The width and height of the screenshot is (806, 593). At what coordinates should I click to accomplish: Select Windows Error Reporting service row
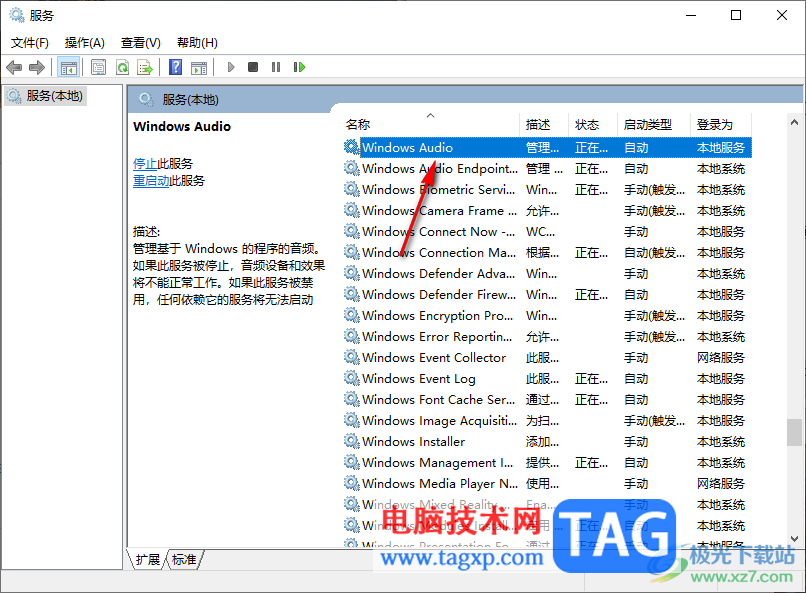547,337
